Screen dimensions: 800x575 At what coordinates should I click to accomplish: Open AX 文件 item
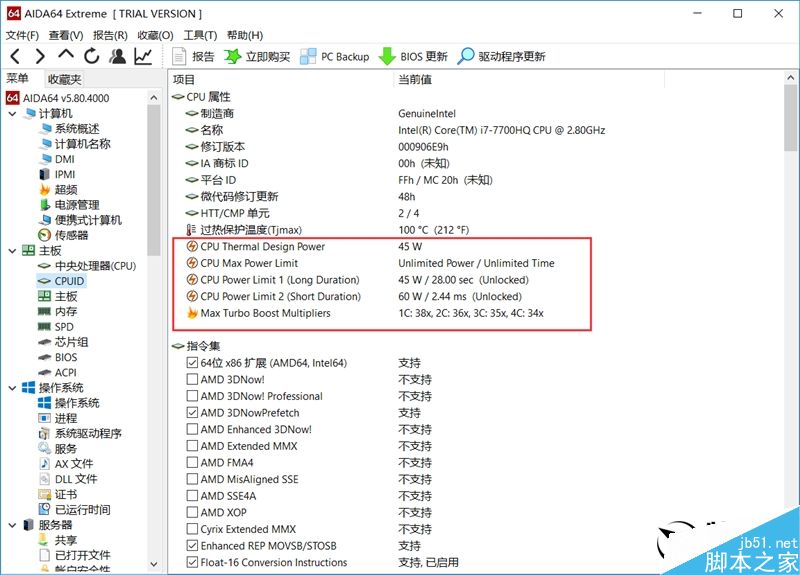coord(66,464)
